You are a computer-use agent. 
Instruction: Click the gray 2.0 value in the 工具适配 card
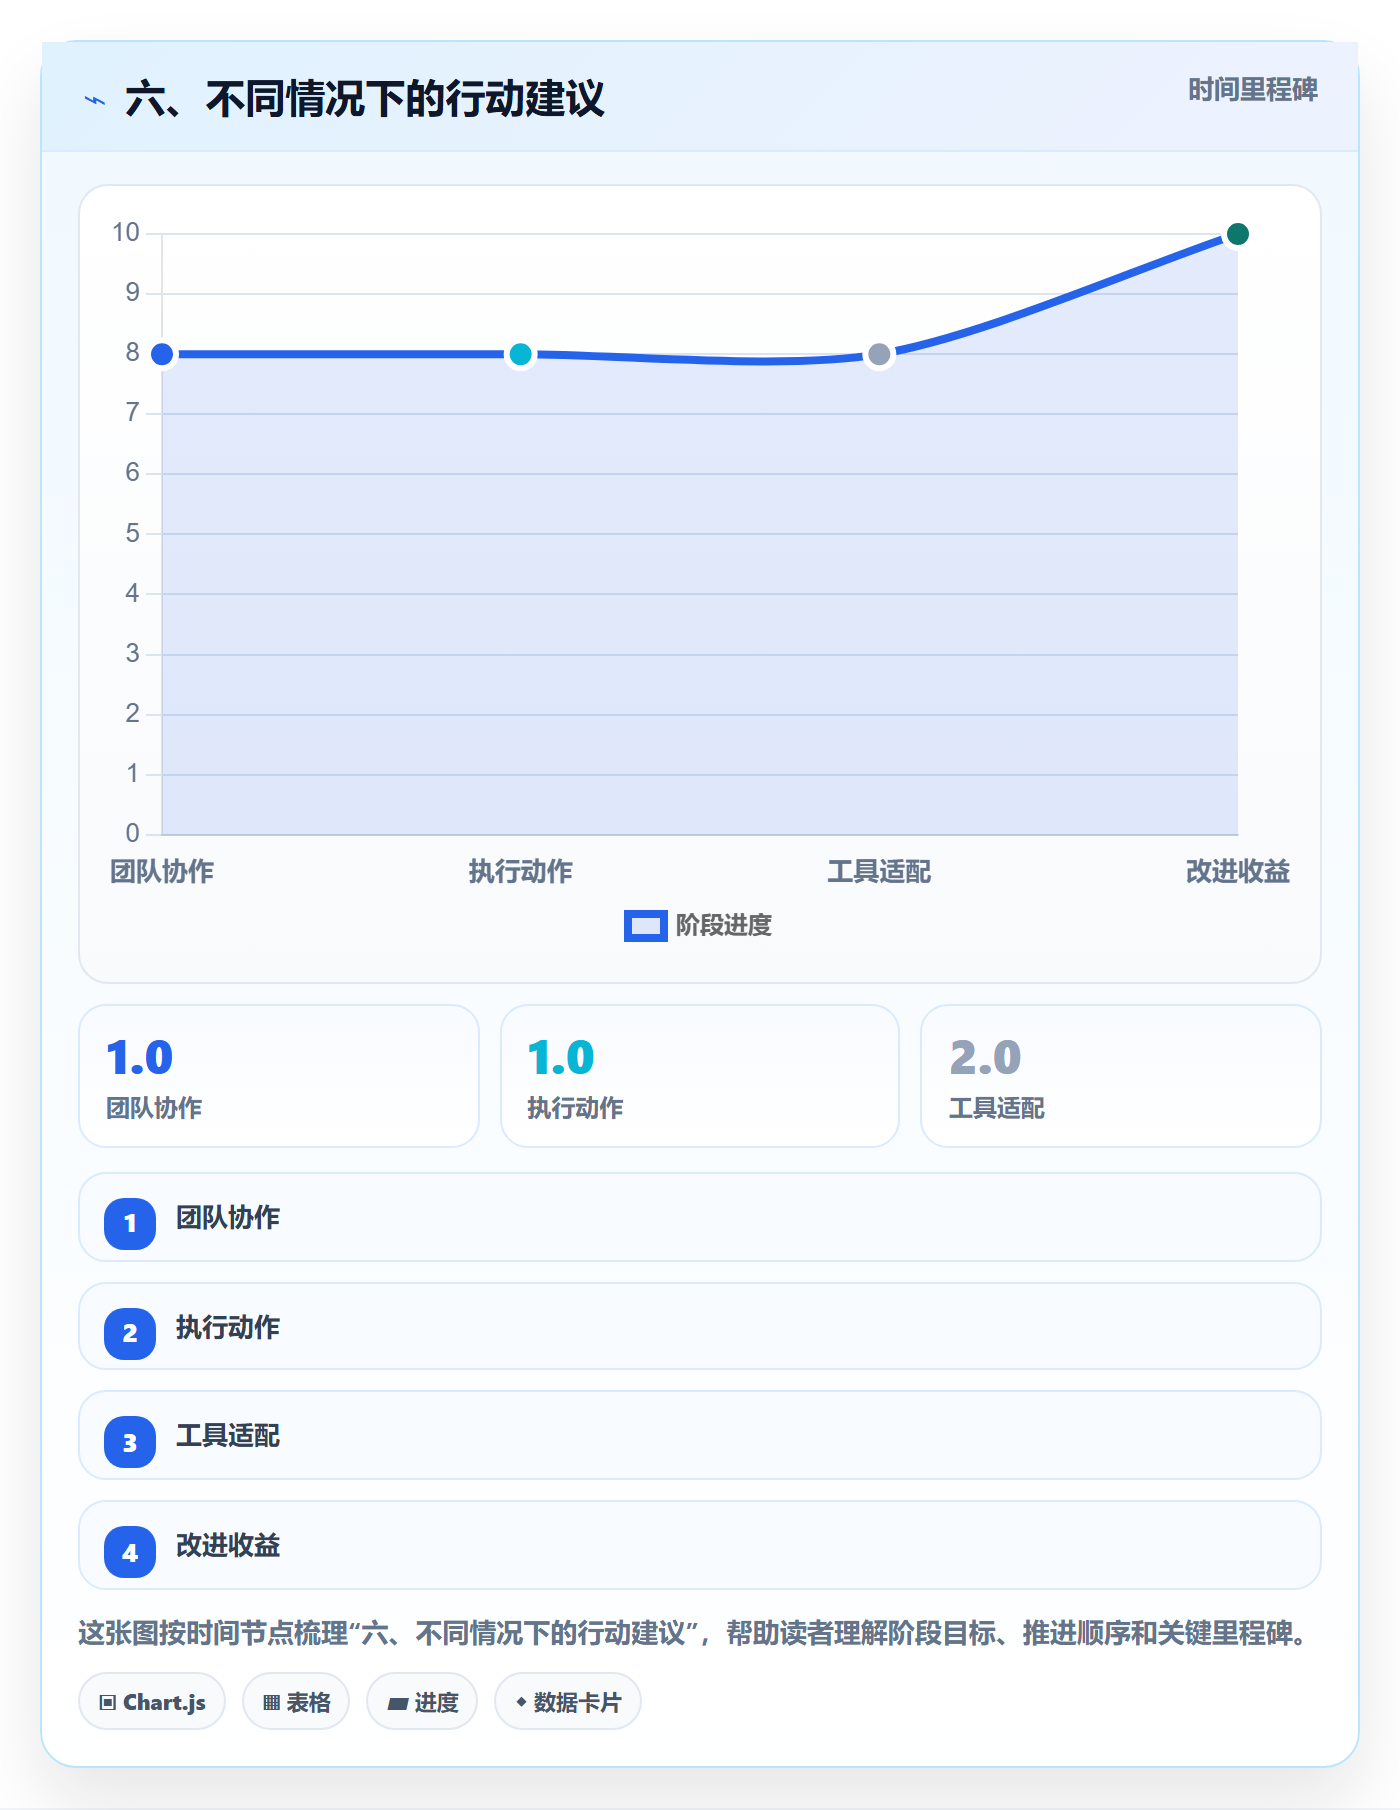(x=985, y=1058)
